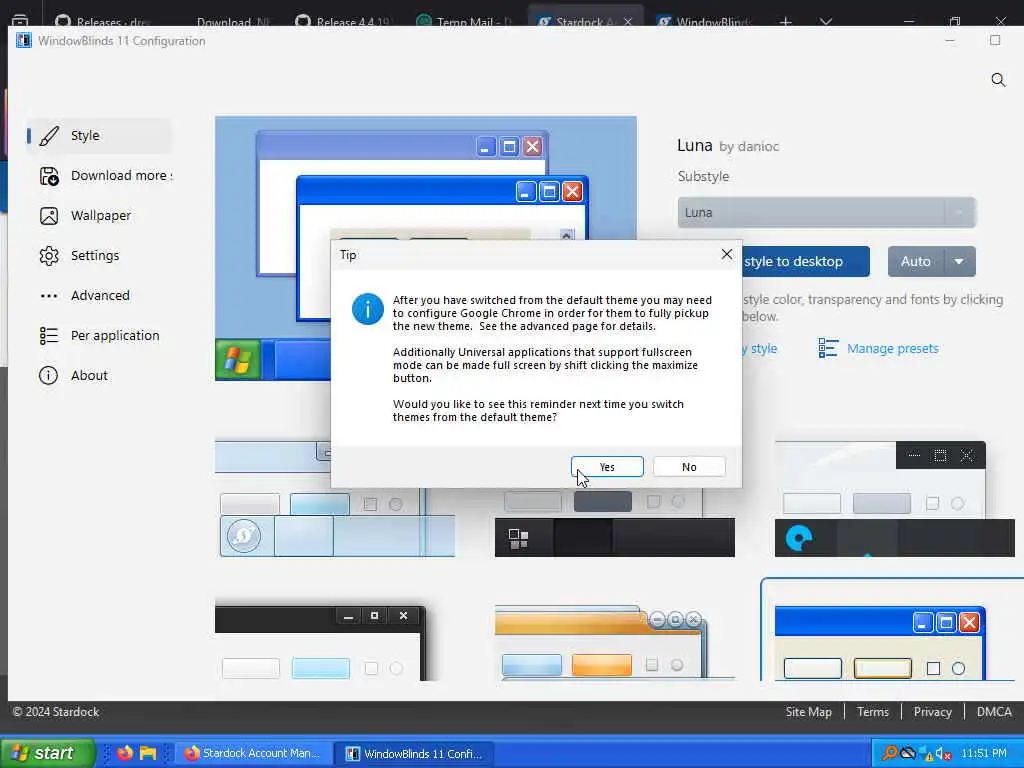Expand the Auto dropdown arrow
The width and height of the screenshot is (1024, 768).
[x=959, y=261]
